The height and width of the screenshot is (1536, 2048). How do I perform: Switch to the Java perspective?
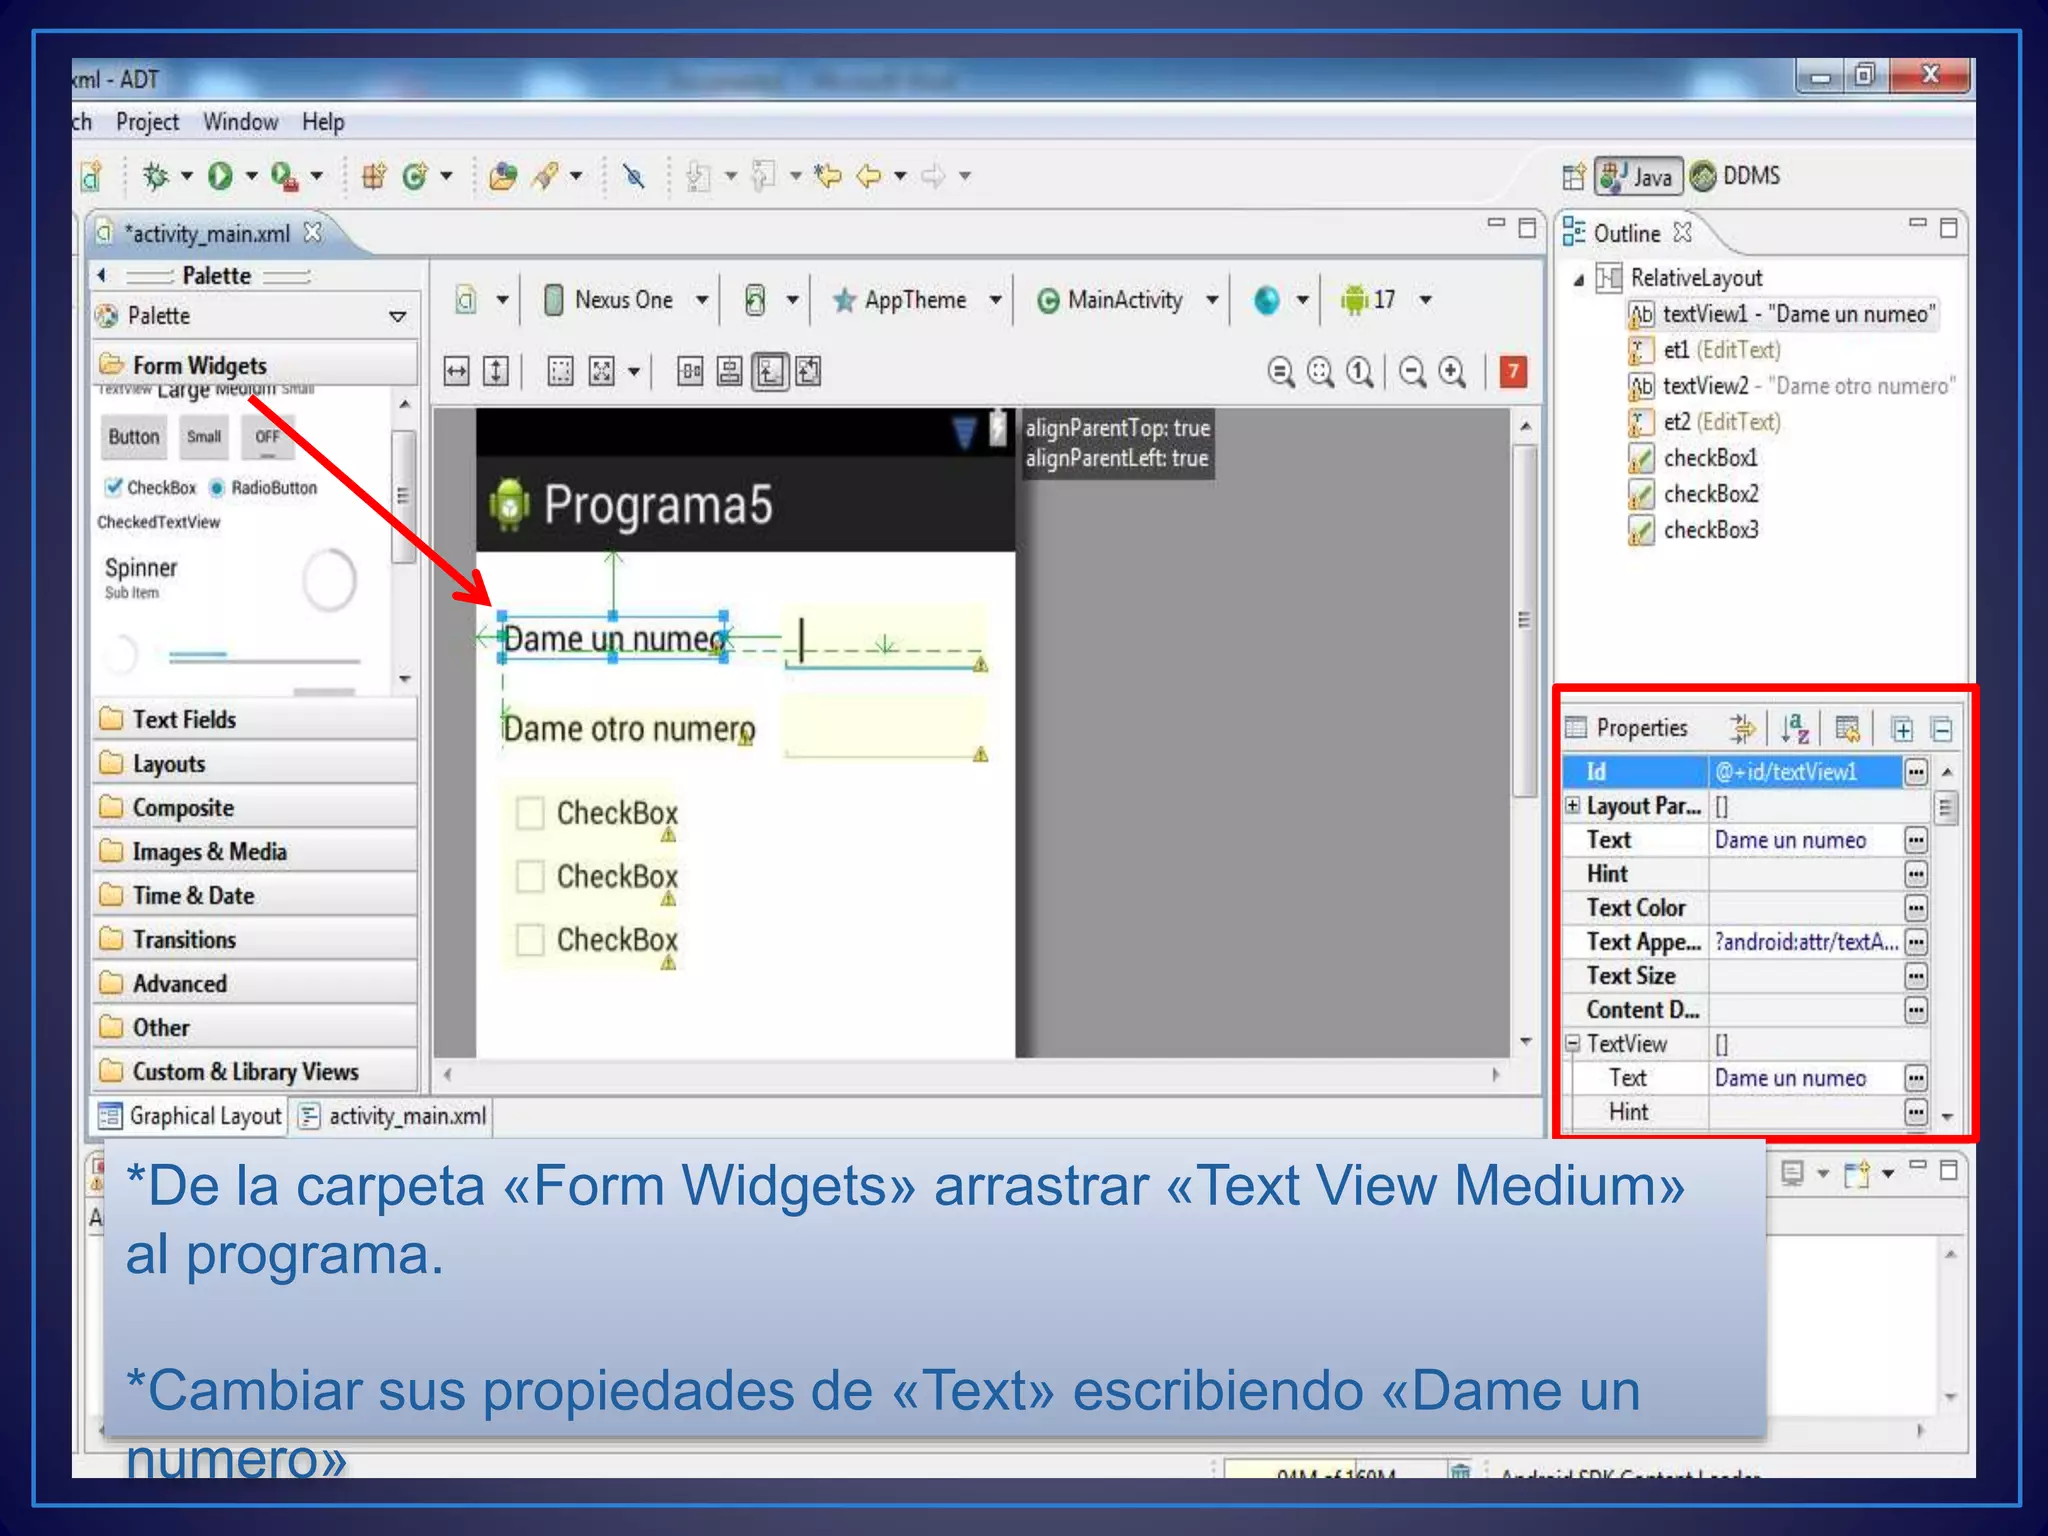point(1638,177)
